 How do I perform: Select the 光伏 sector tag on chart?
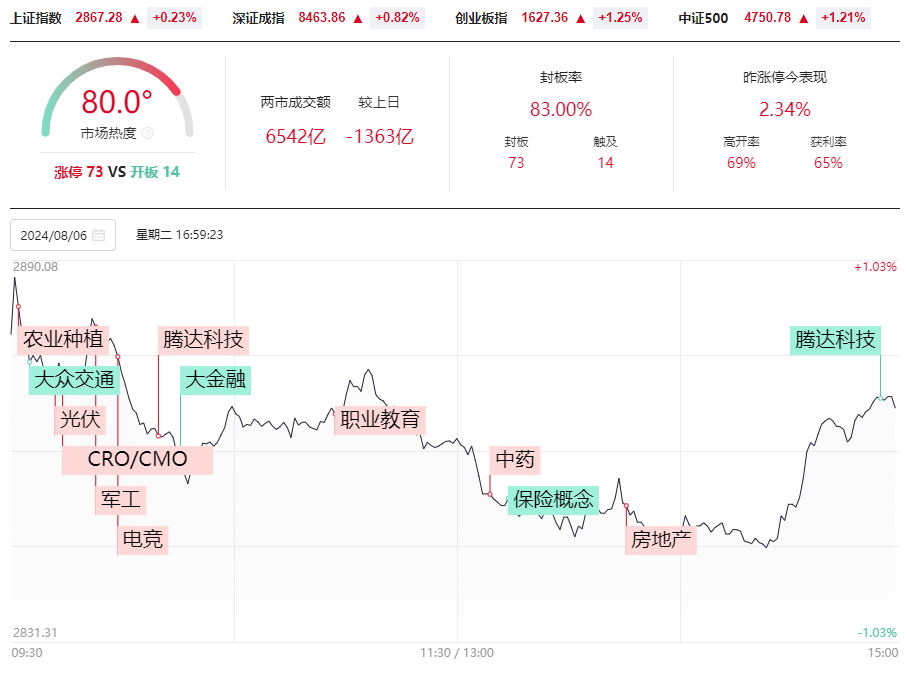[80, 420]
